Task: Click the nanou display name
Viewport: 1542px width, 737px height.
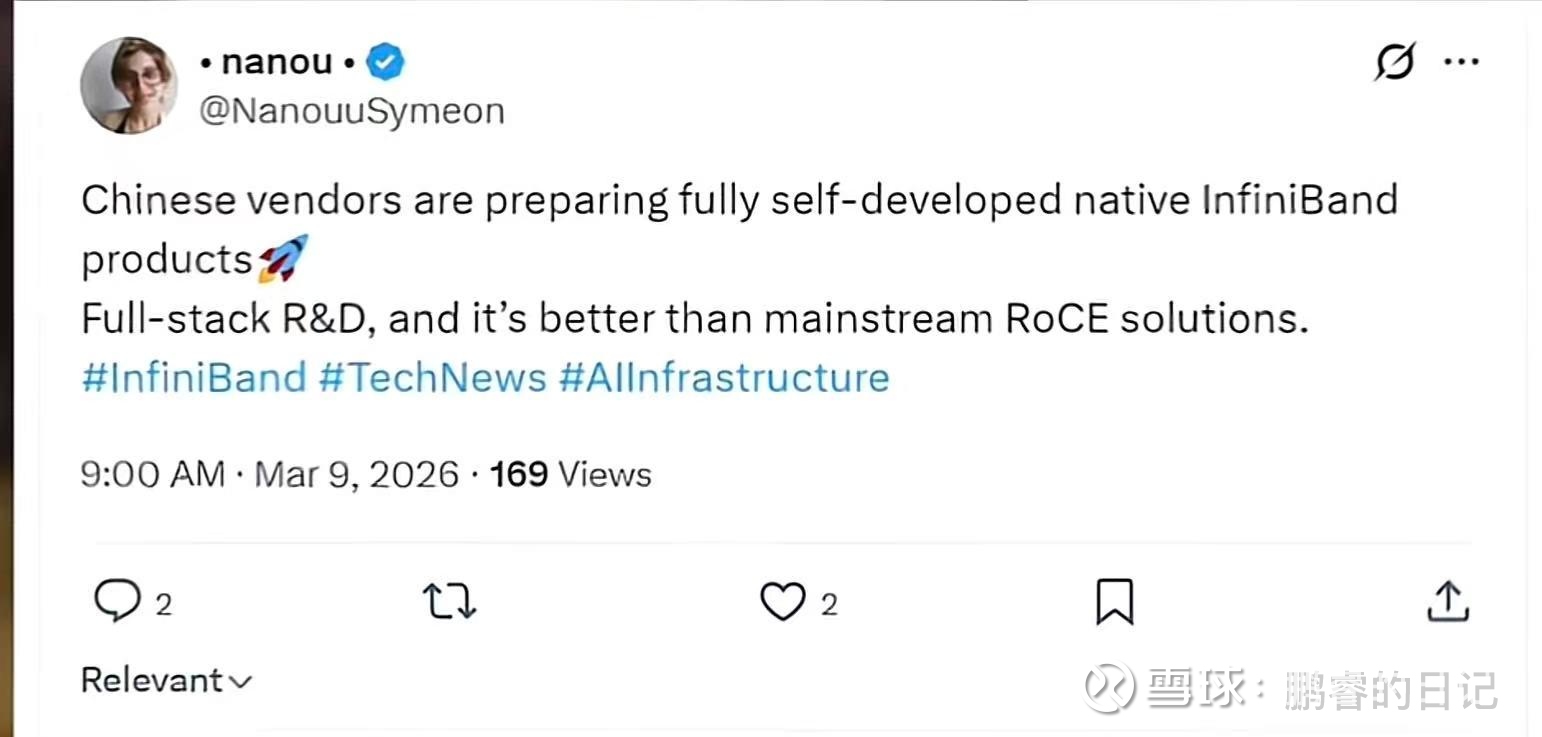Action: 277,62
